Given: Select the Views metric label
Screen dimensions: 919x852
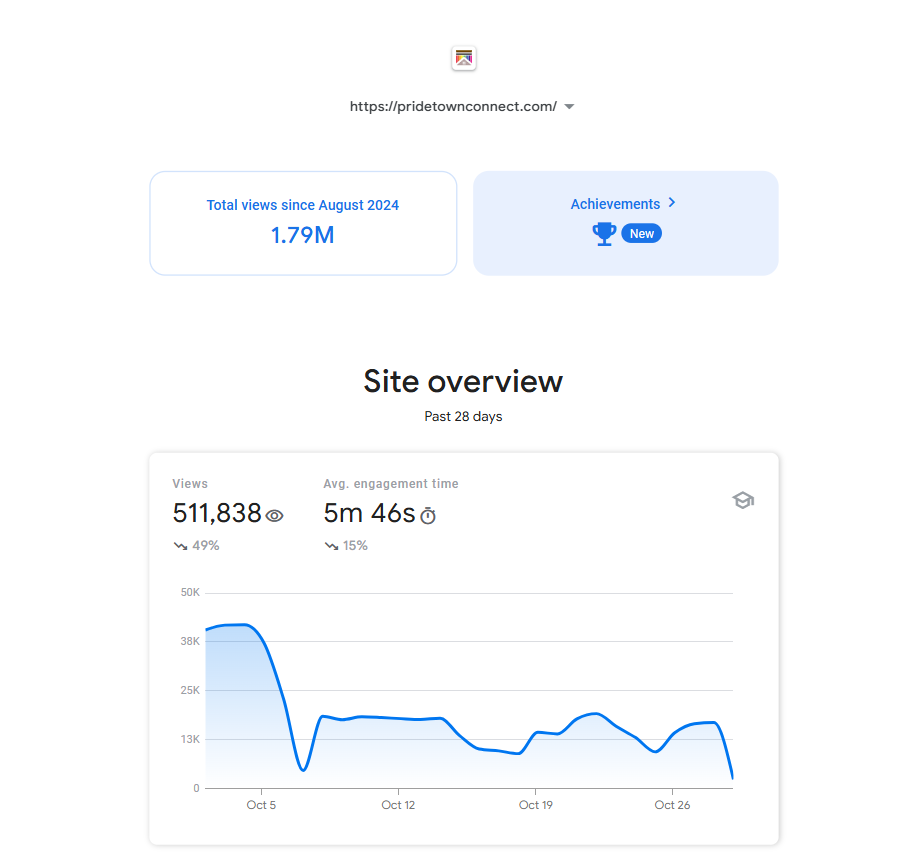Looking at the screenshot, I should [x=190, y=484].
